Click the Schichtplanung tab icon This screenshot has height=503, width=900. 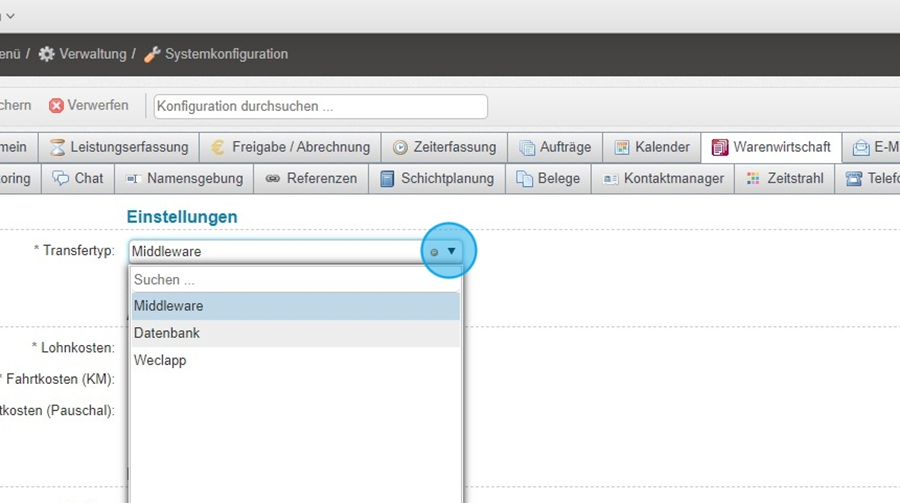(387, 179)
